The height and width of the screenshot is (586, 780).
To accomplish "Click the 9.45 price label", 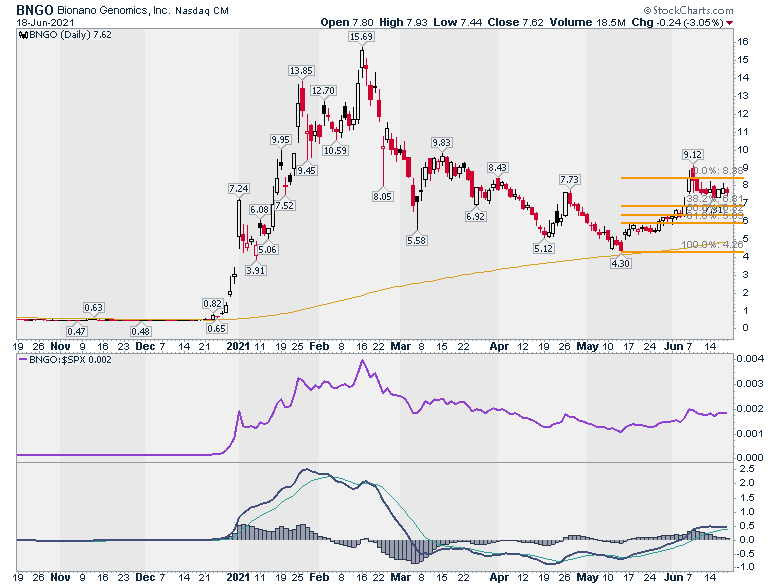I will coord(306,170).
